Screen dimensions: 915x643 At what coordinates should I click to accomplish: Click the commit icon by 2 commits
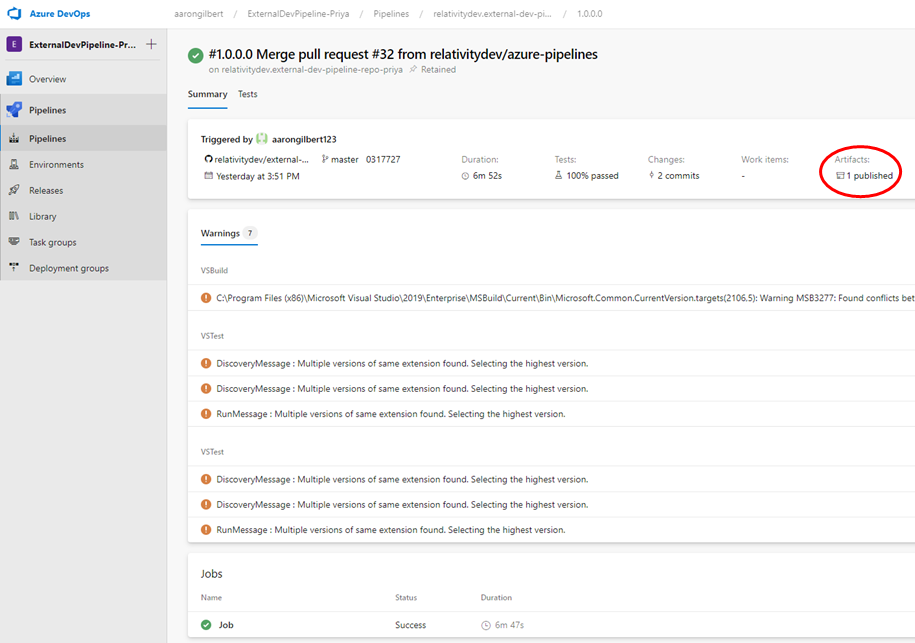pyautogui.click(x=651, y=175)
